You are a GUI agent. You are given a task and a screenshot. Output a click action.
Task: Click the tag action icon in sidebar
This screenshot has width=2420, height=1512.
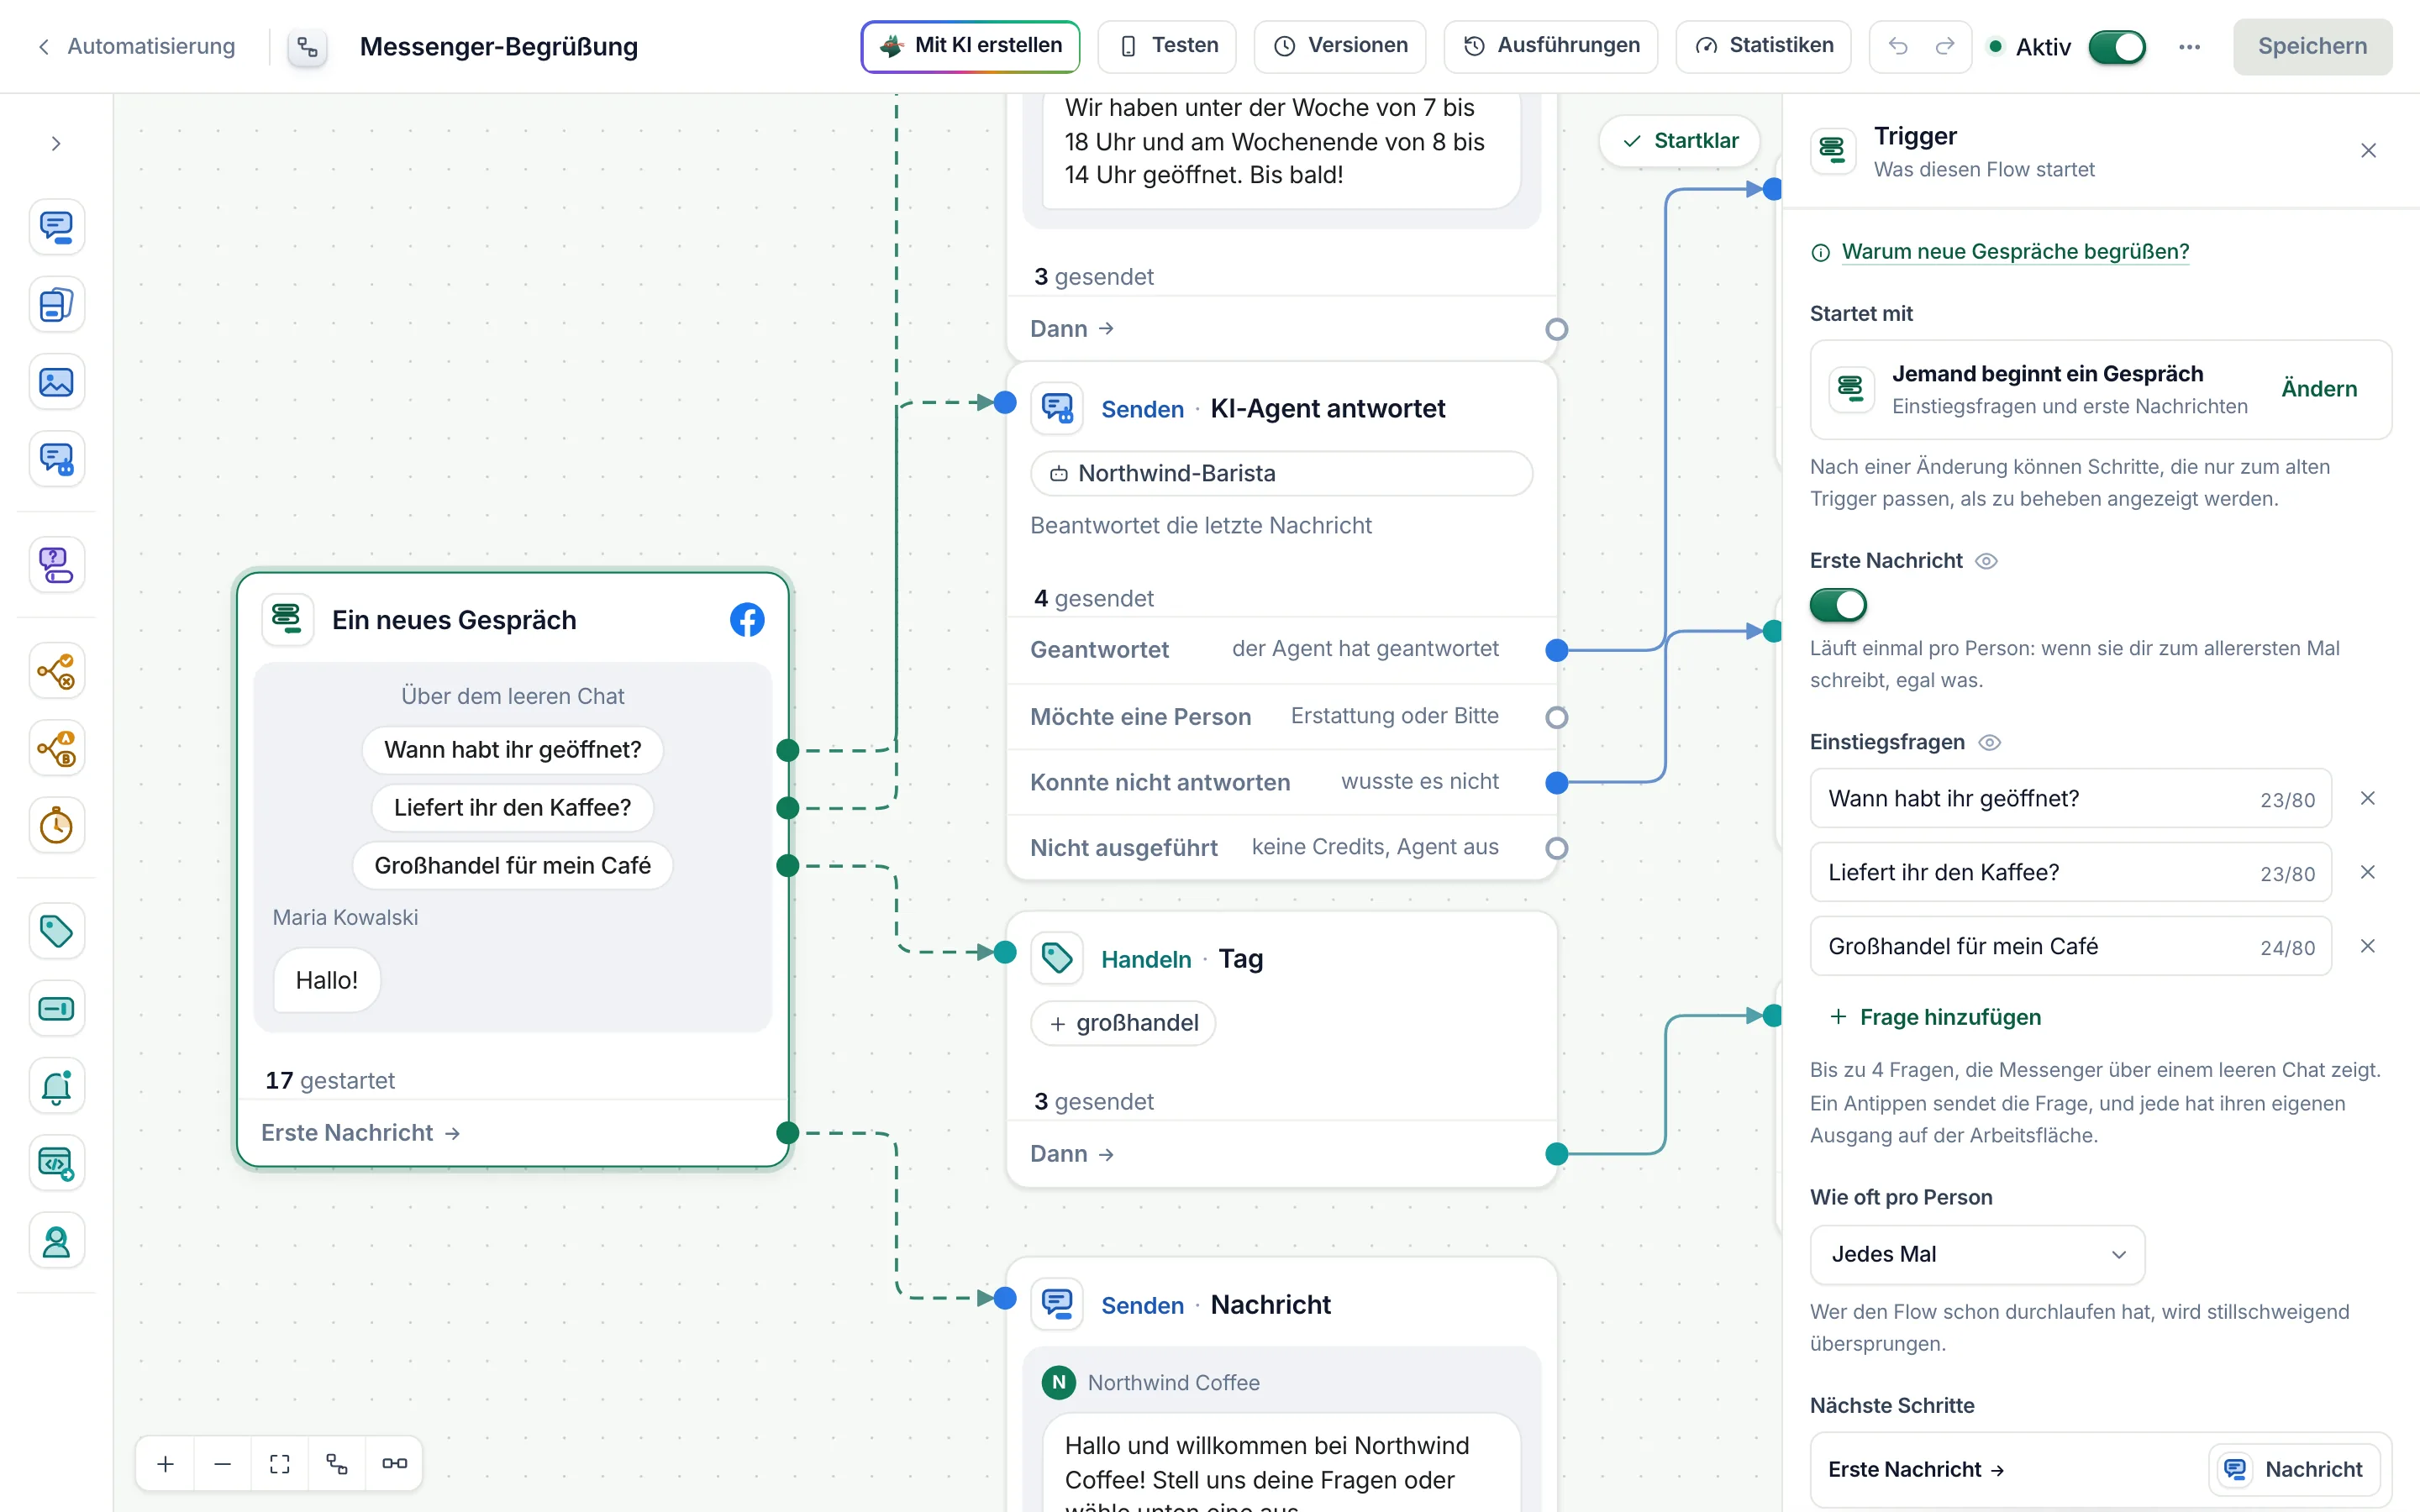[56, 931]
